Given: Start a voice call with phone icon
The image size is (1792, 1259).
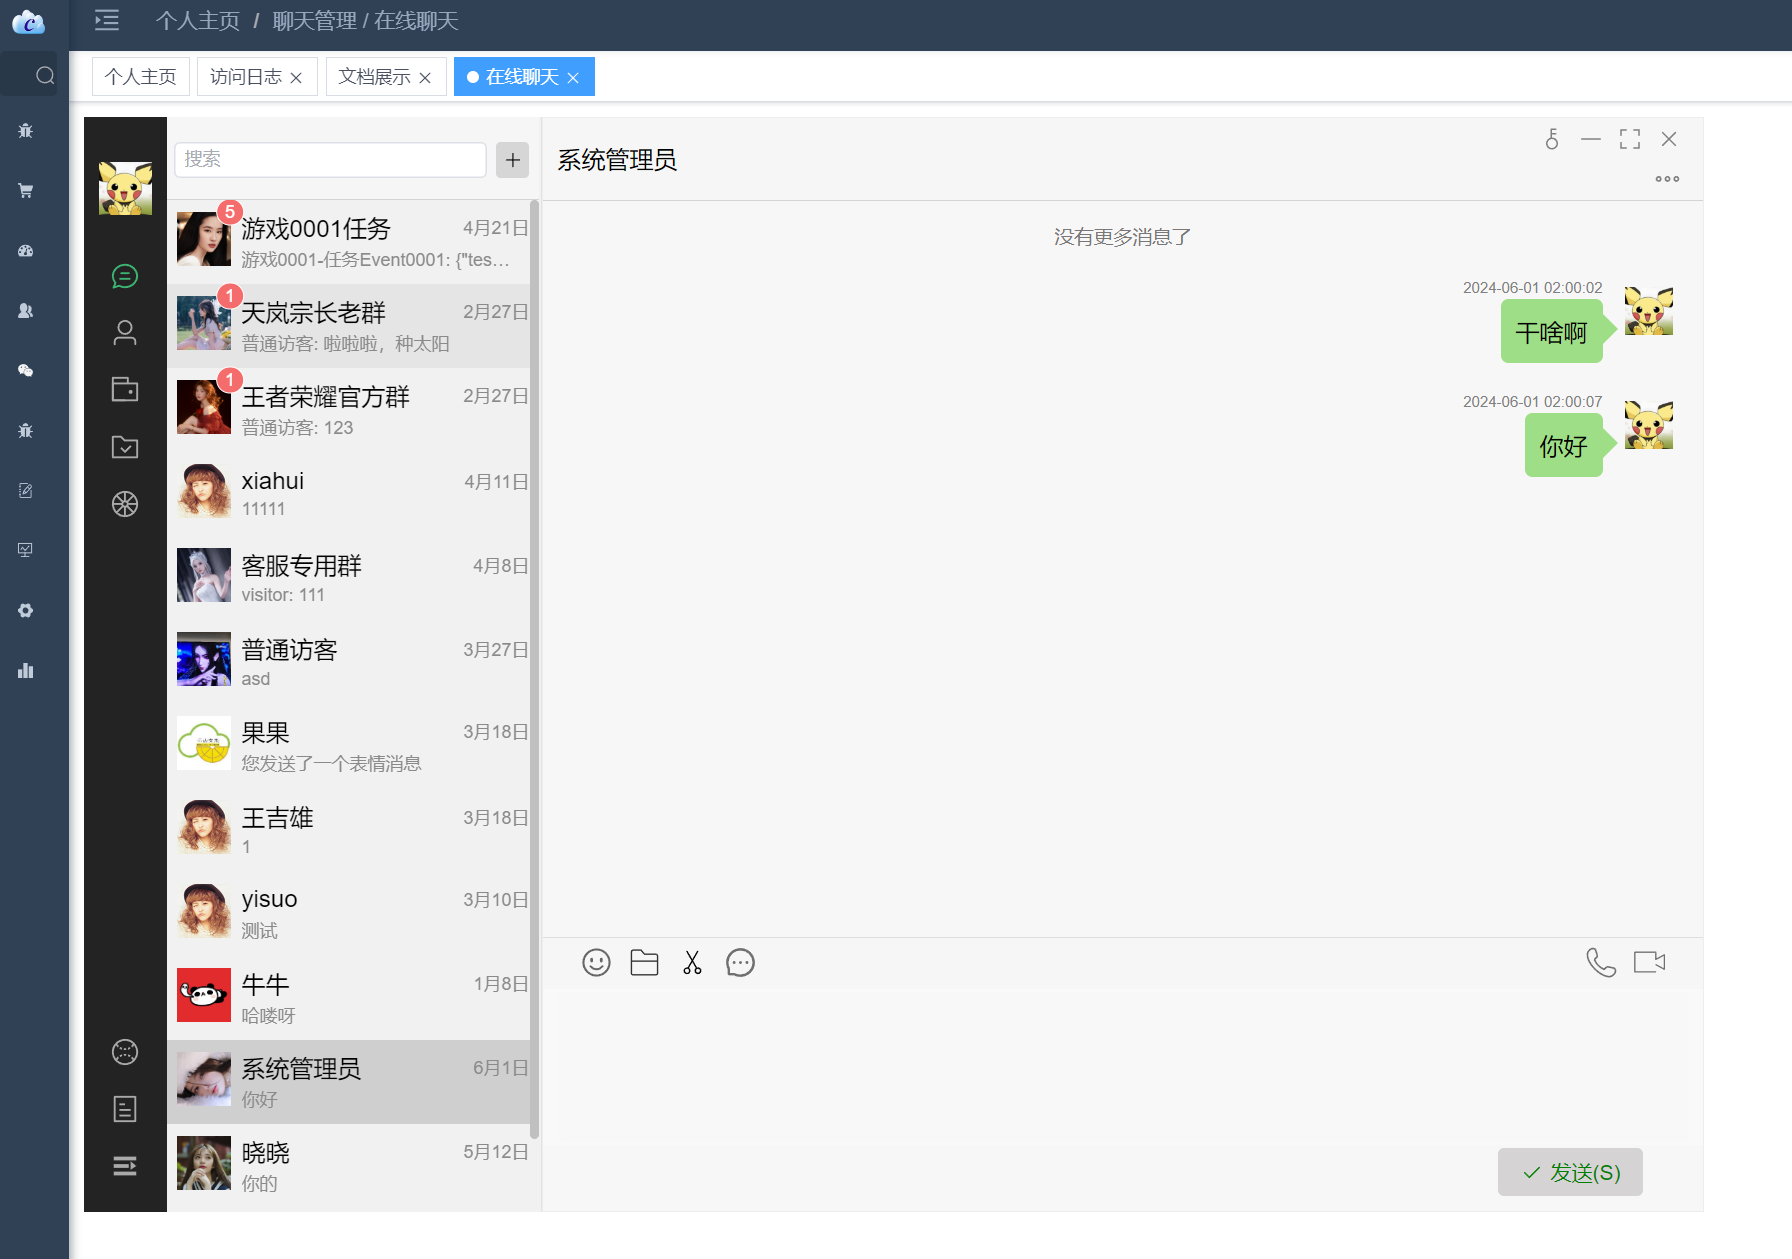Looking at the screenshot, I should tap(1601, 962).
